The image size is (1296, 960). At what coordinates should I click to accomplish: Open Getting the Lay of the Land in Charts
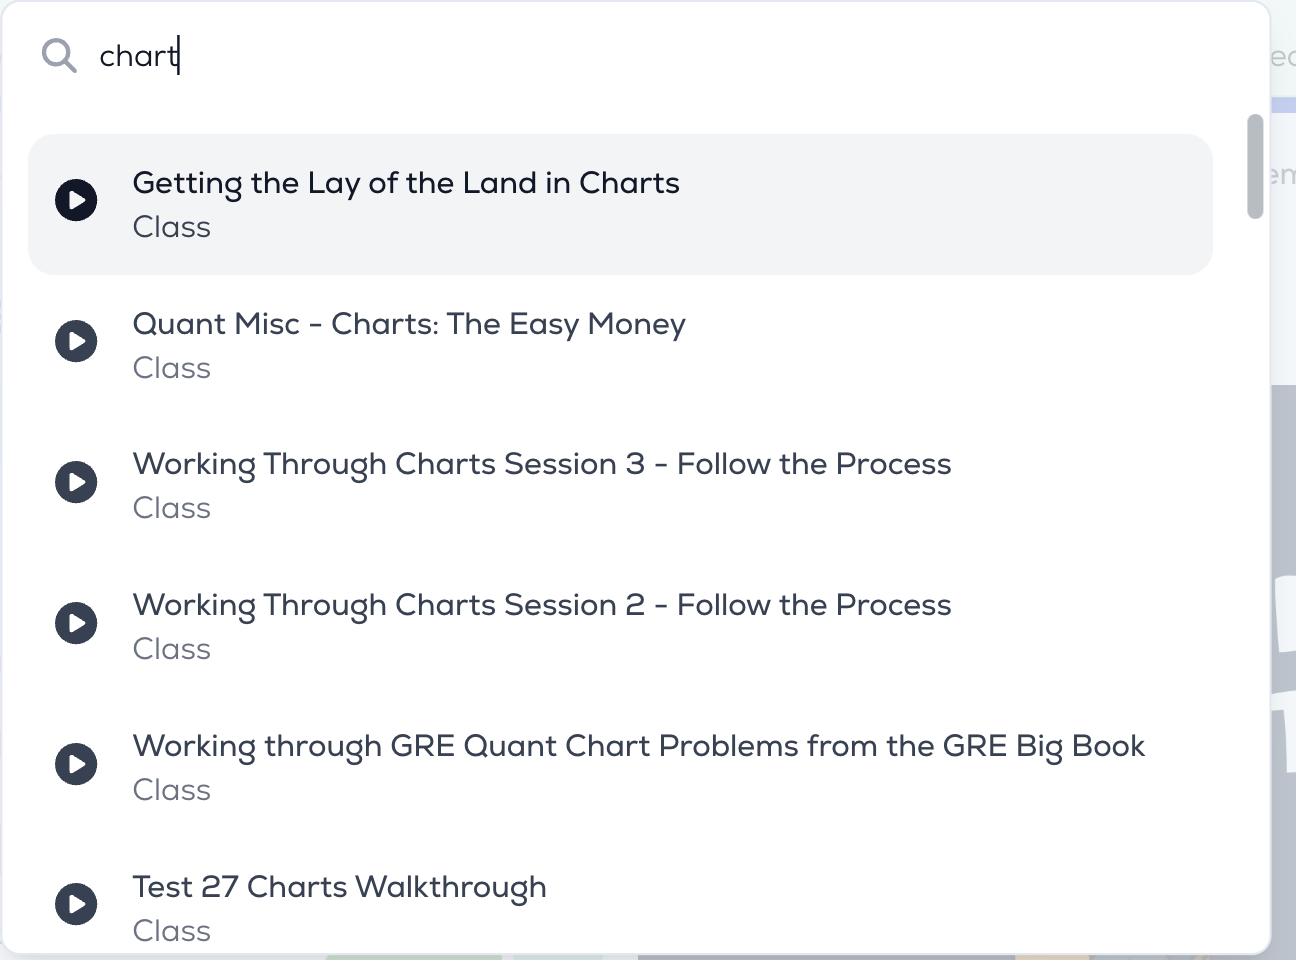point(620,204)
